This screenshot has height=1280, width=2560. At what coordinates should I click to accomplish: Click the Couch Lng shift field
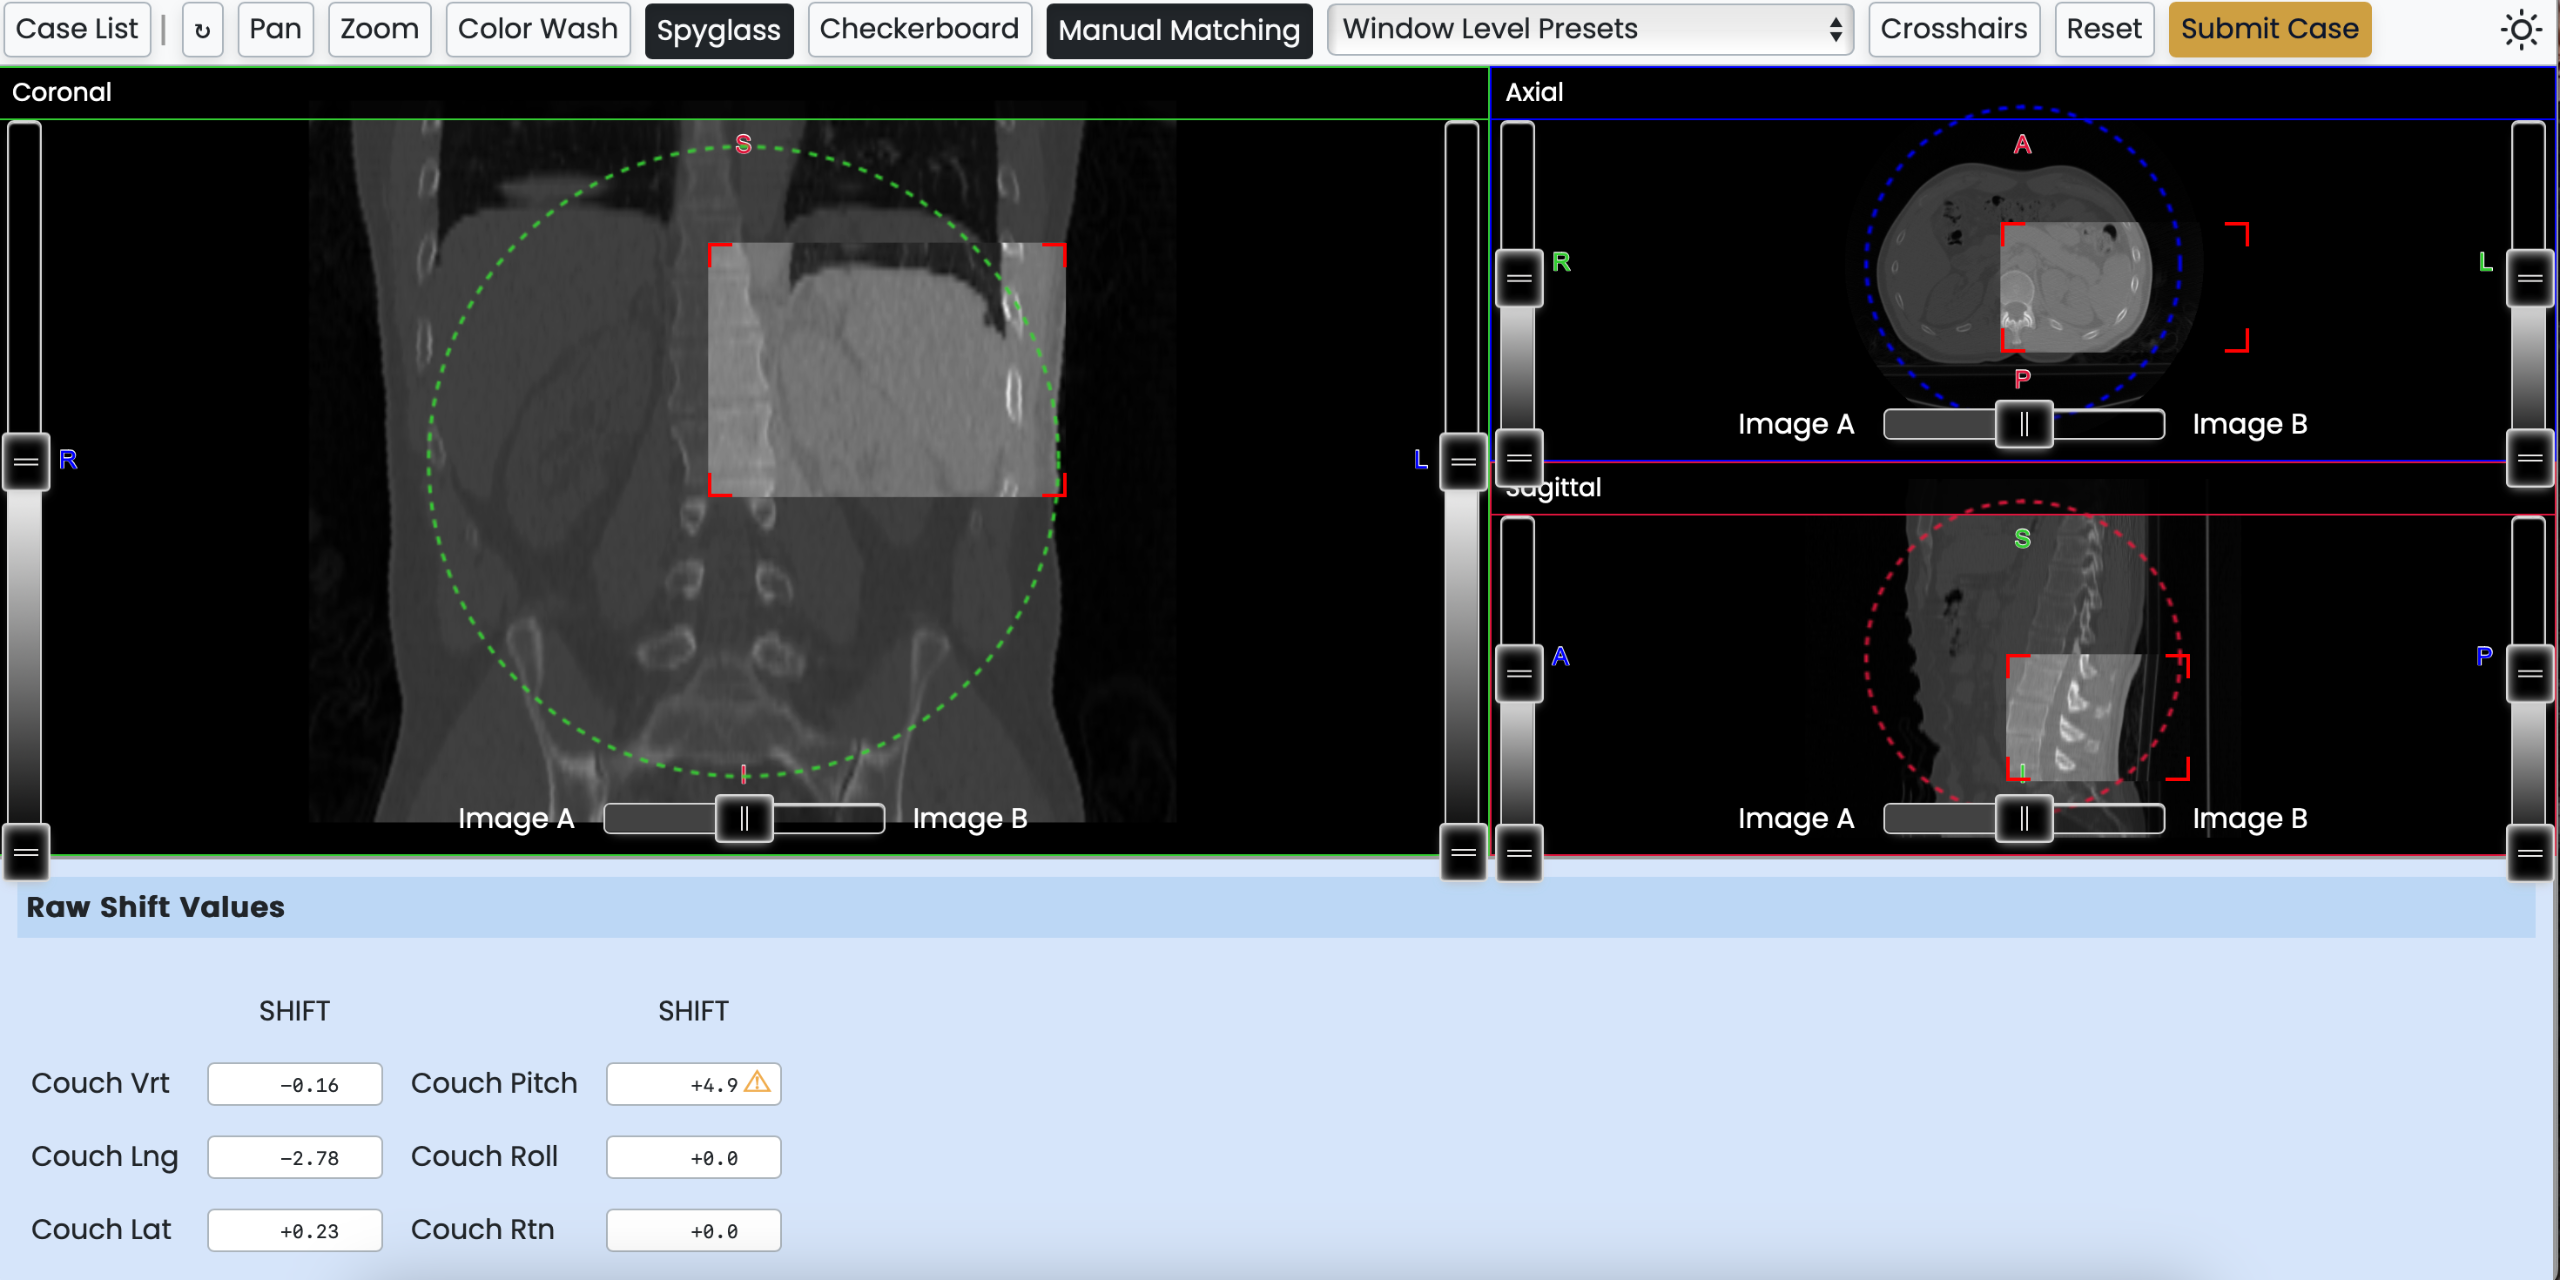pyautogui.click(x=295, y=1157)
